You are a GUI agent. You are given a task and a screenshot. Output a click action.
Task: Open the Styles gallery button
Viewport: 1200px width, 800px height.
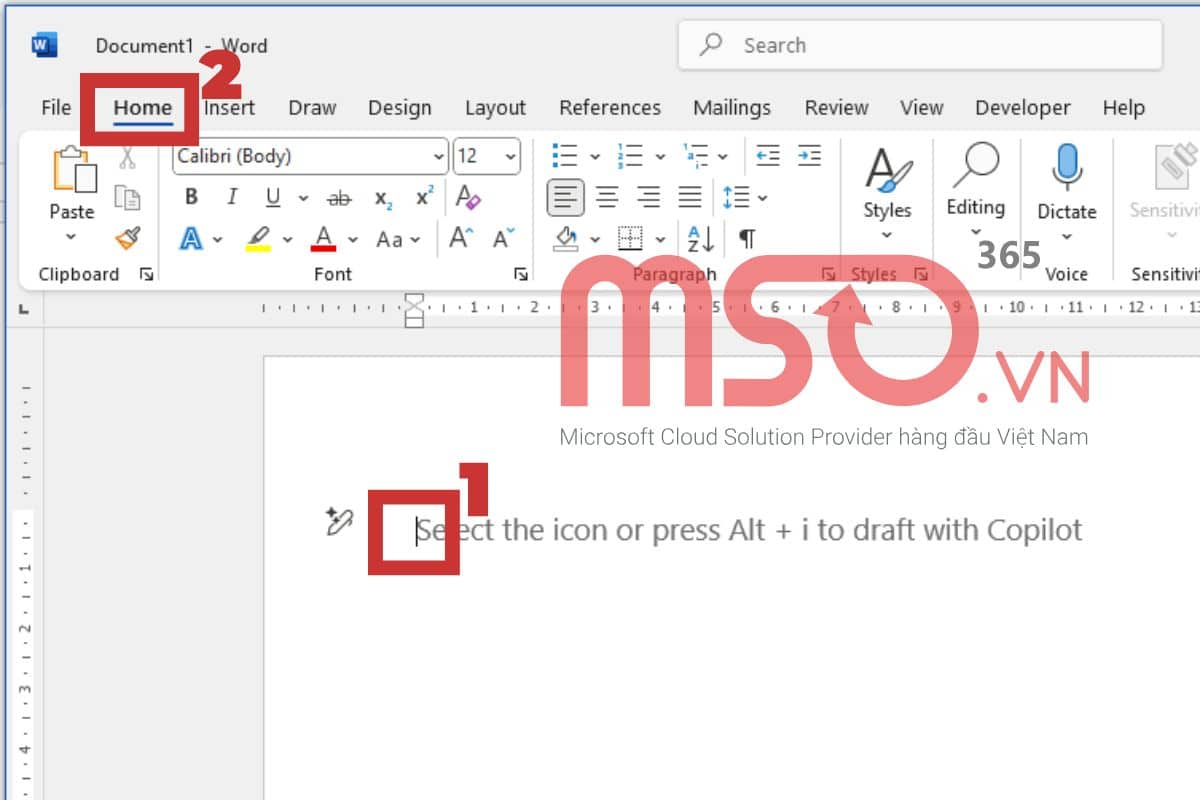coord(887,195)
